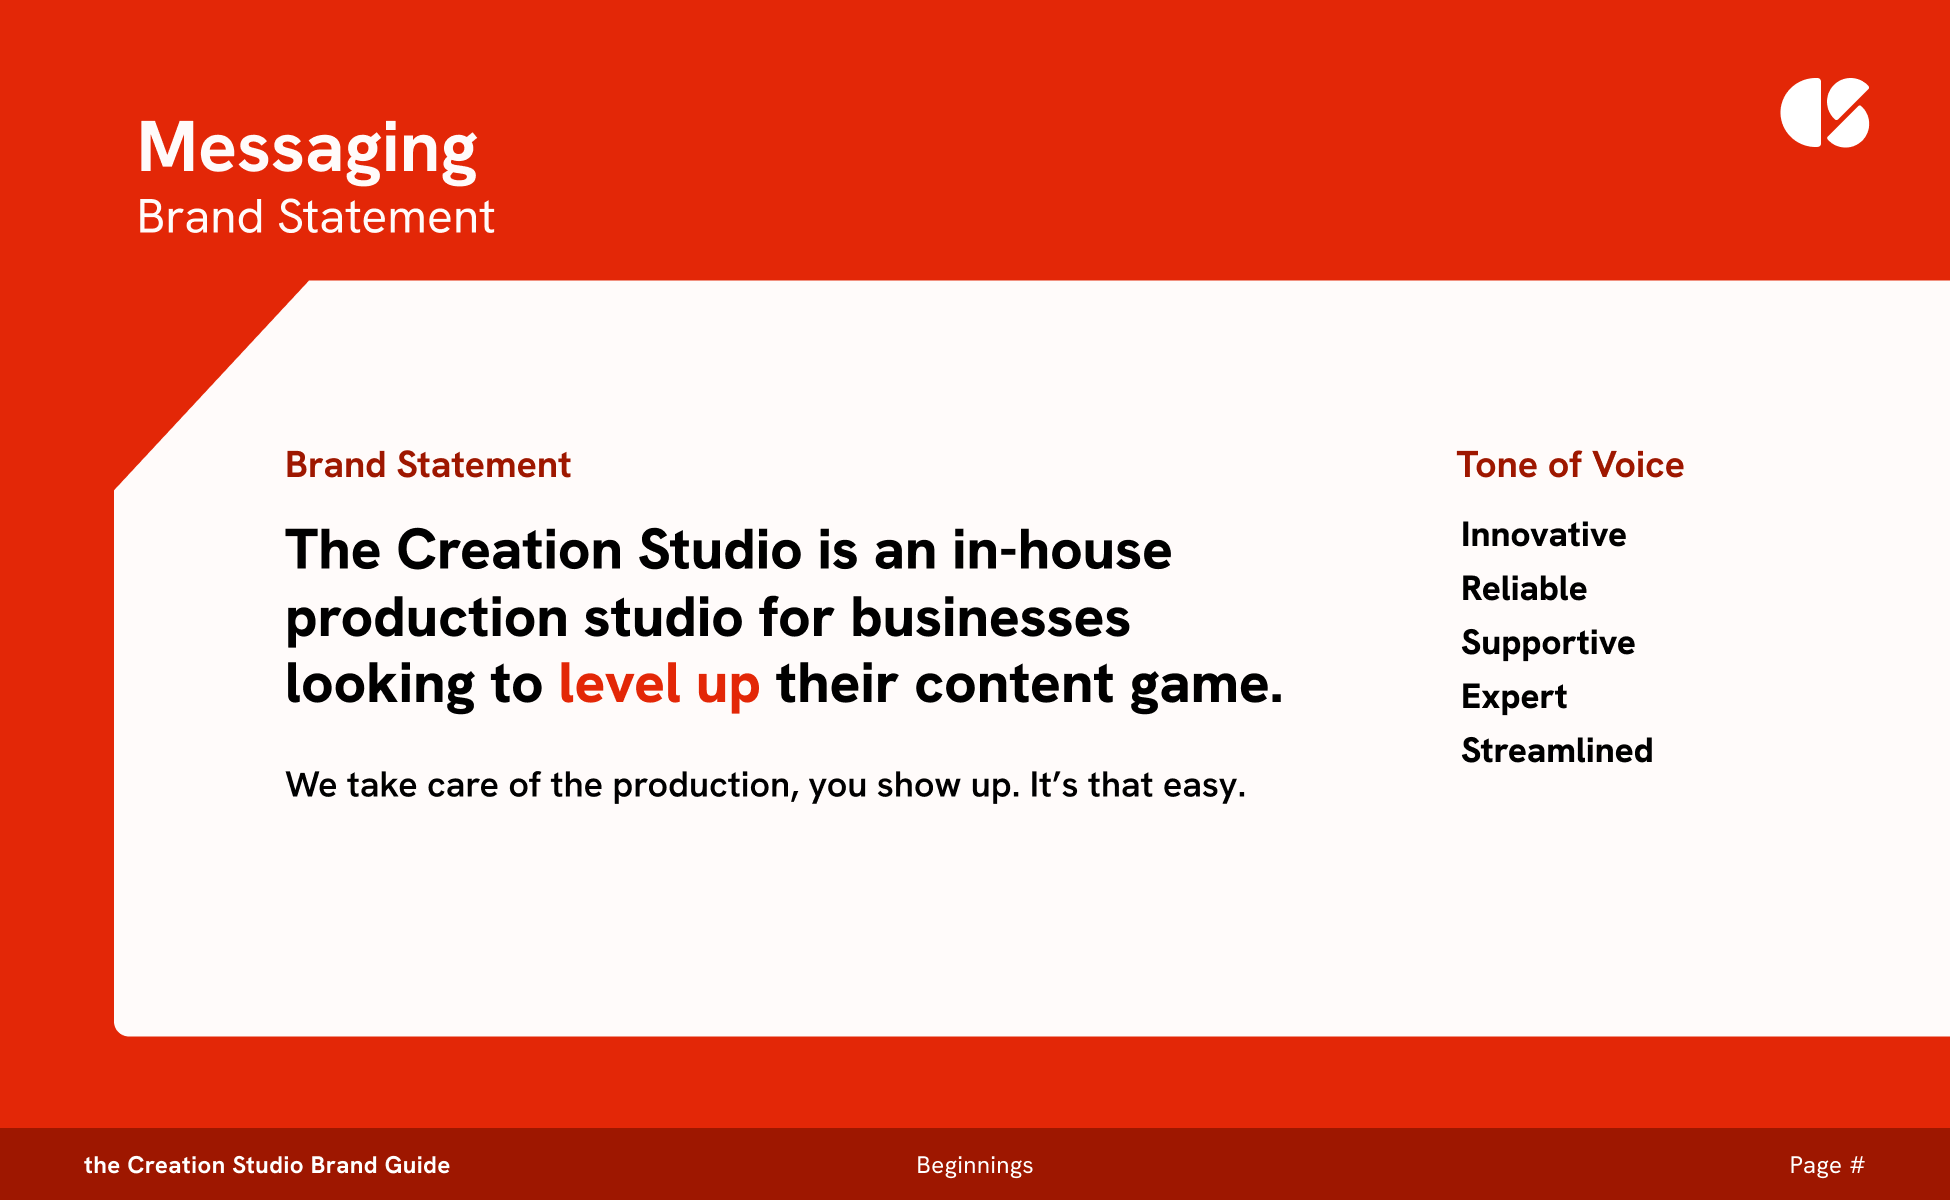
Task: Click 'their content game.' text
Action: 1029,685
